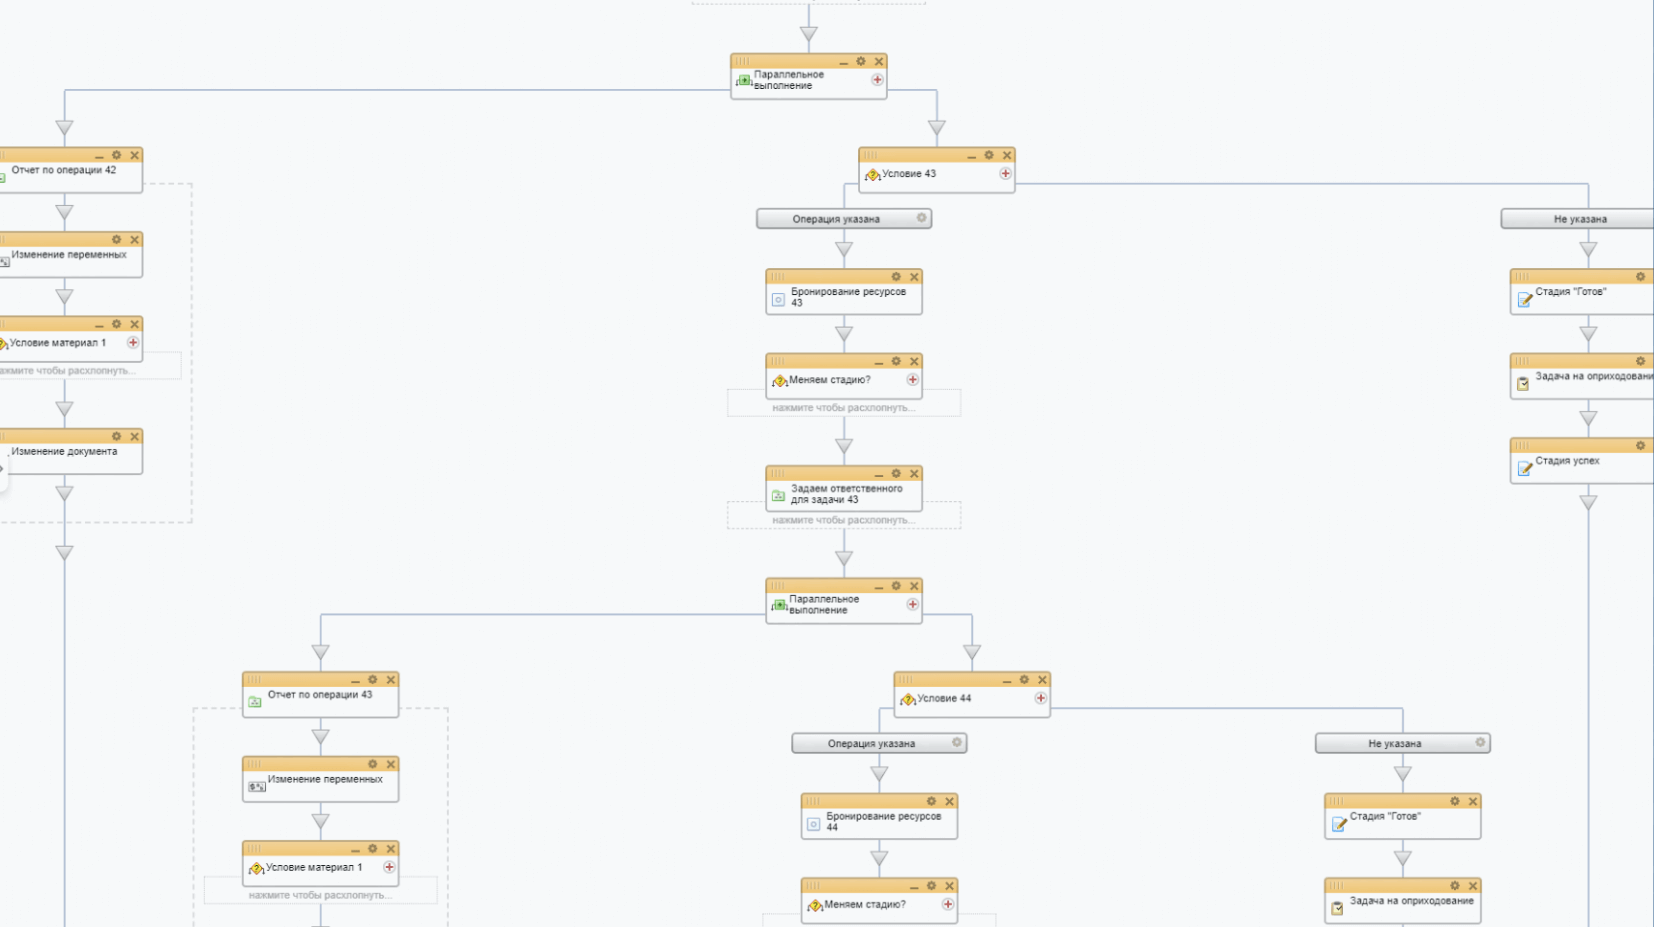Image resolution: width=1654 pixels, height=927 pixels.
Task: Delete Задаем ответственного для задачи 43 node
Action: tap(914, 474)
